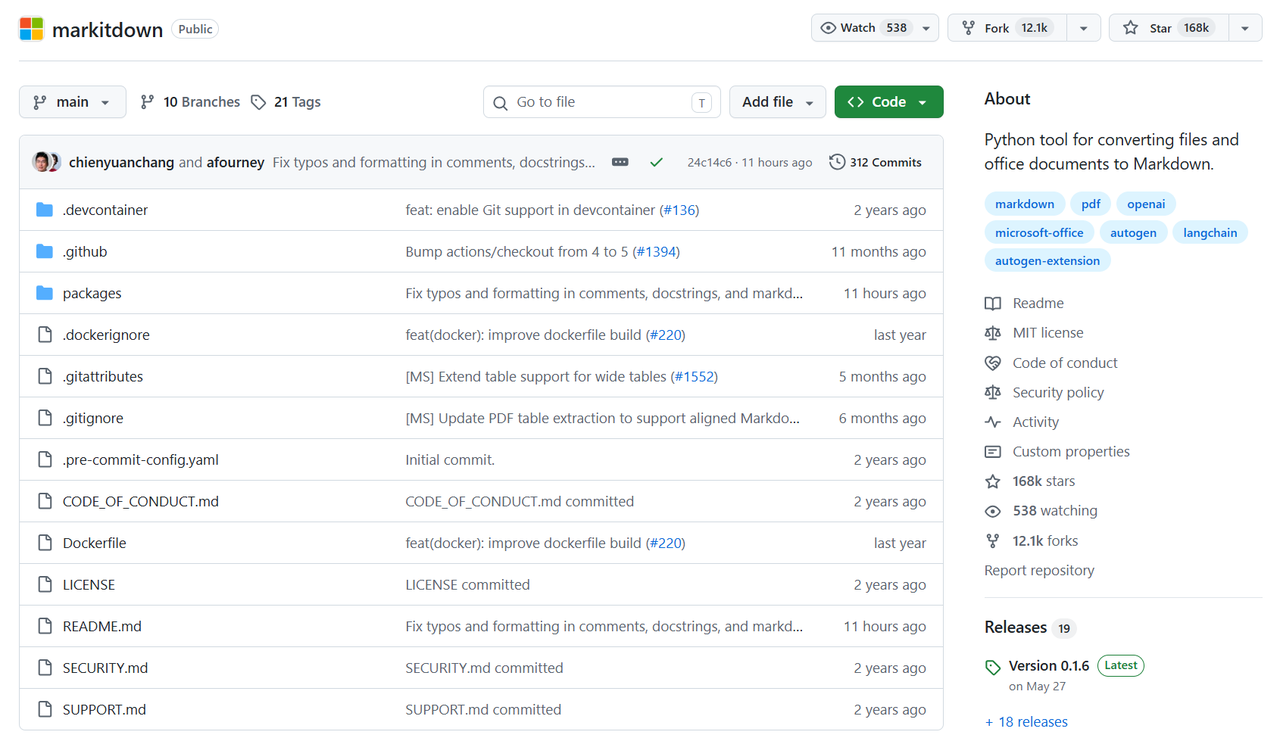Viewport: 1280px width, 738px height.
Task: Click the SUPPORT.md file icon
Action: pyautogui.click(x=44, y=710)
